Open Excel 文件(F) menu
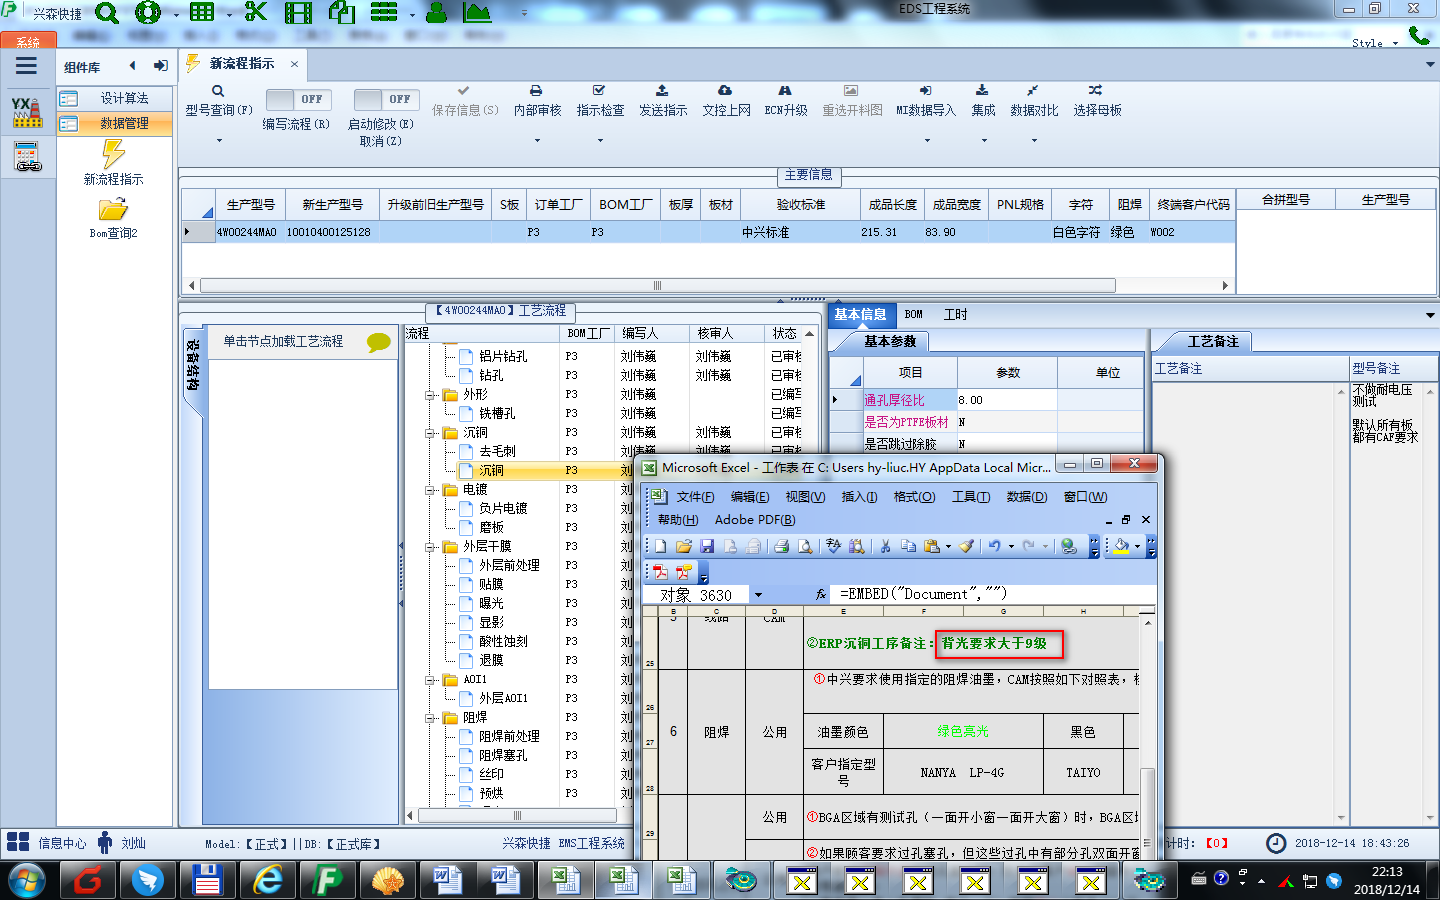This screenshot has width=1440, height=900. coord(695,497)
